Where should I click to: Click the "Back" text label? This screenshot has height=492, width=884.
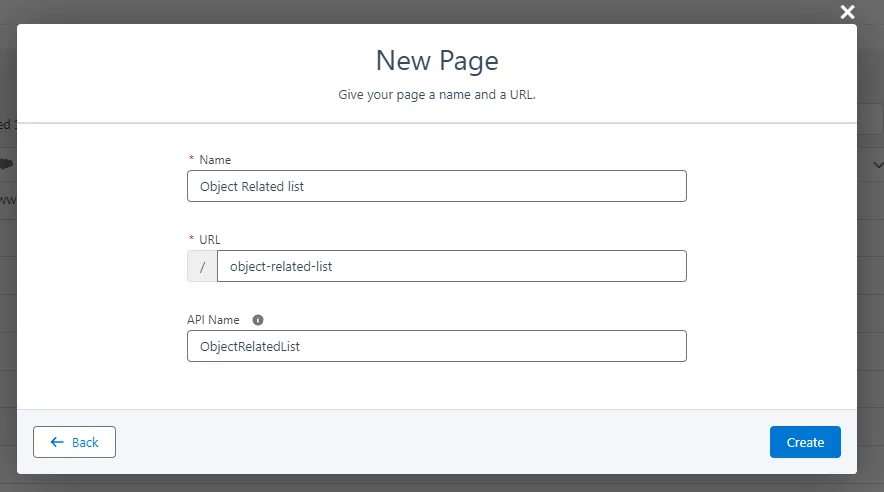tap(85, 442)
